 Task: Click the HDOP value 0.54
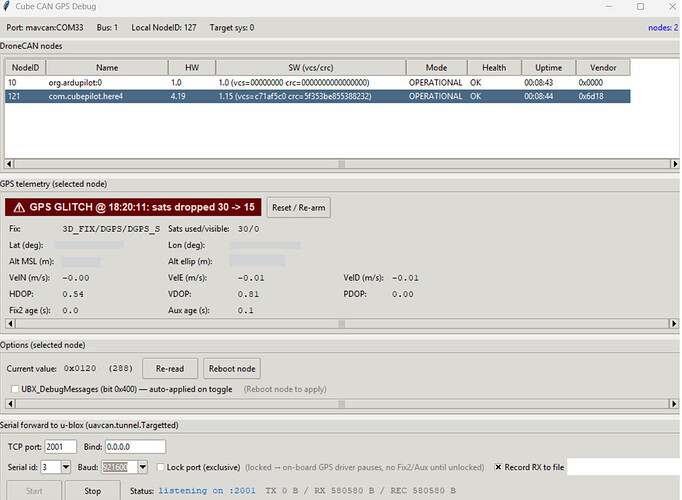coord(73,294)
